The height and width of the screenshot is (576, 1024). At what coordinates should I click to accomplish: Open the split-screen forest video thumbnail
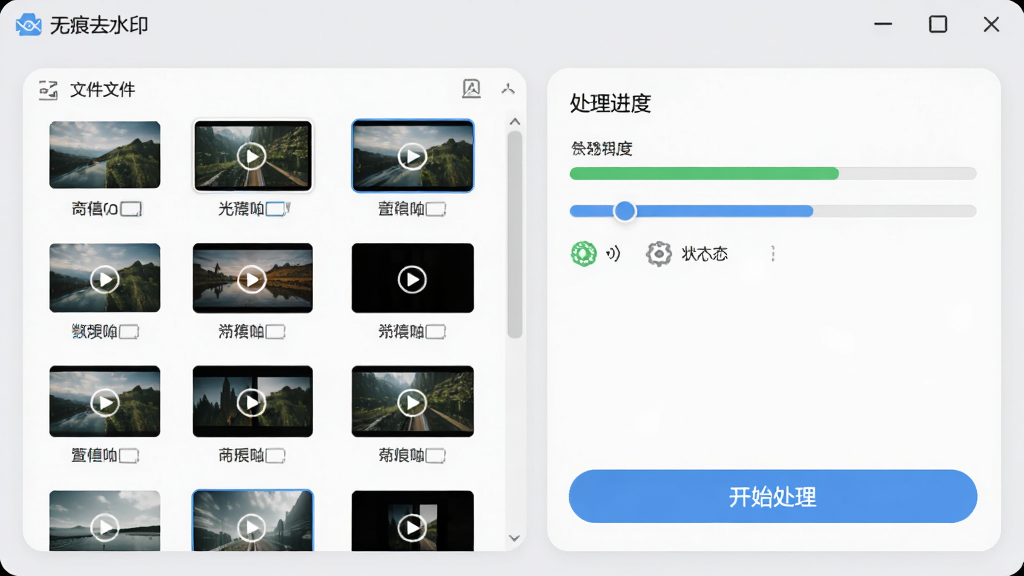(252, 402)
